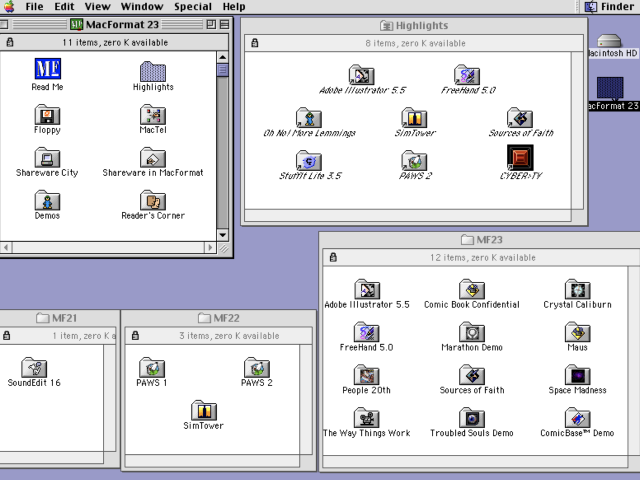Image resolution: width=640 pixels, height=480 pixels.
Task: Select the MacTel folder icon
Action: [x=153, y=115]
